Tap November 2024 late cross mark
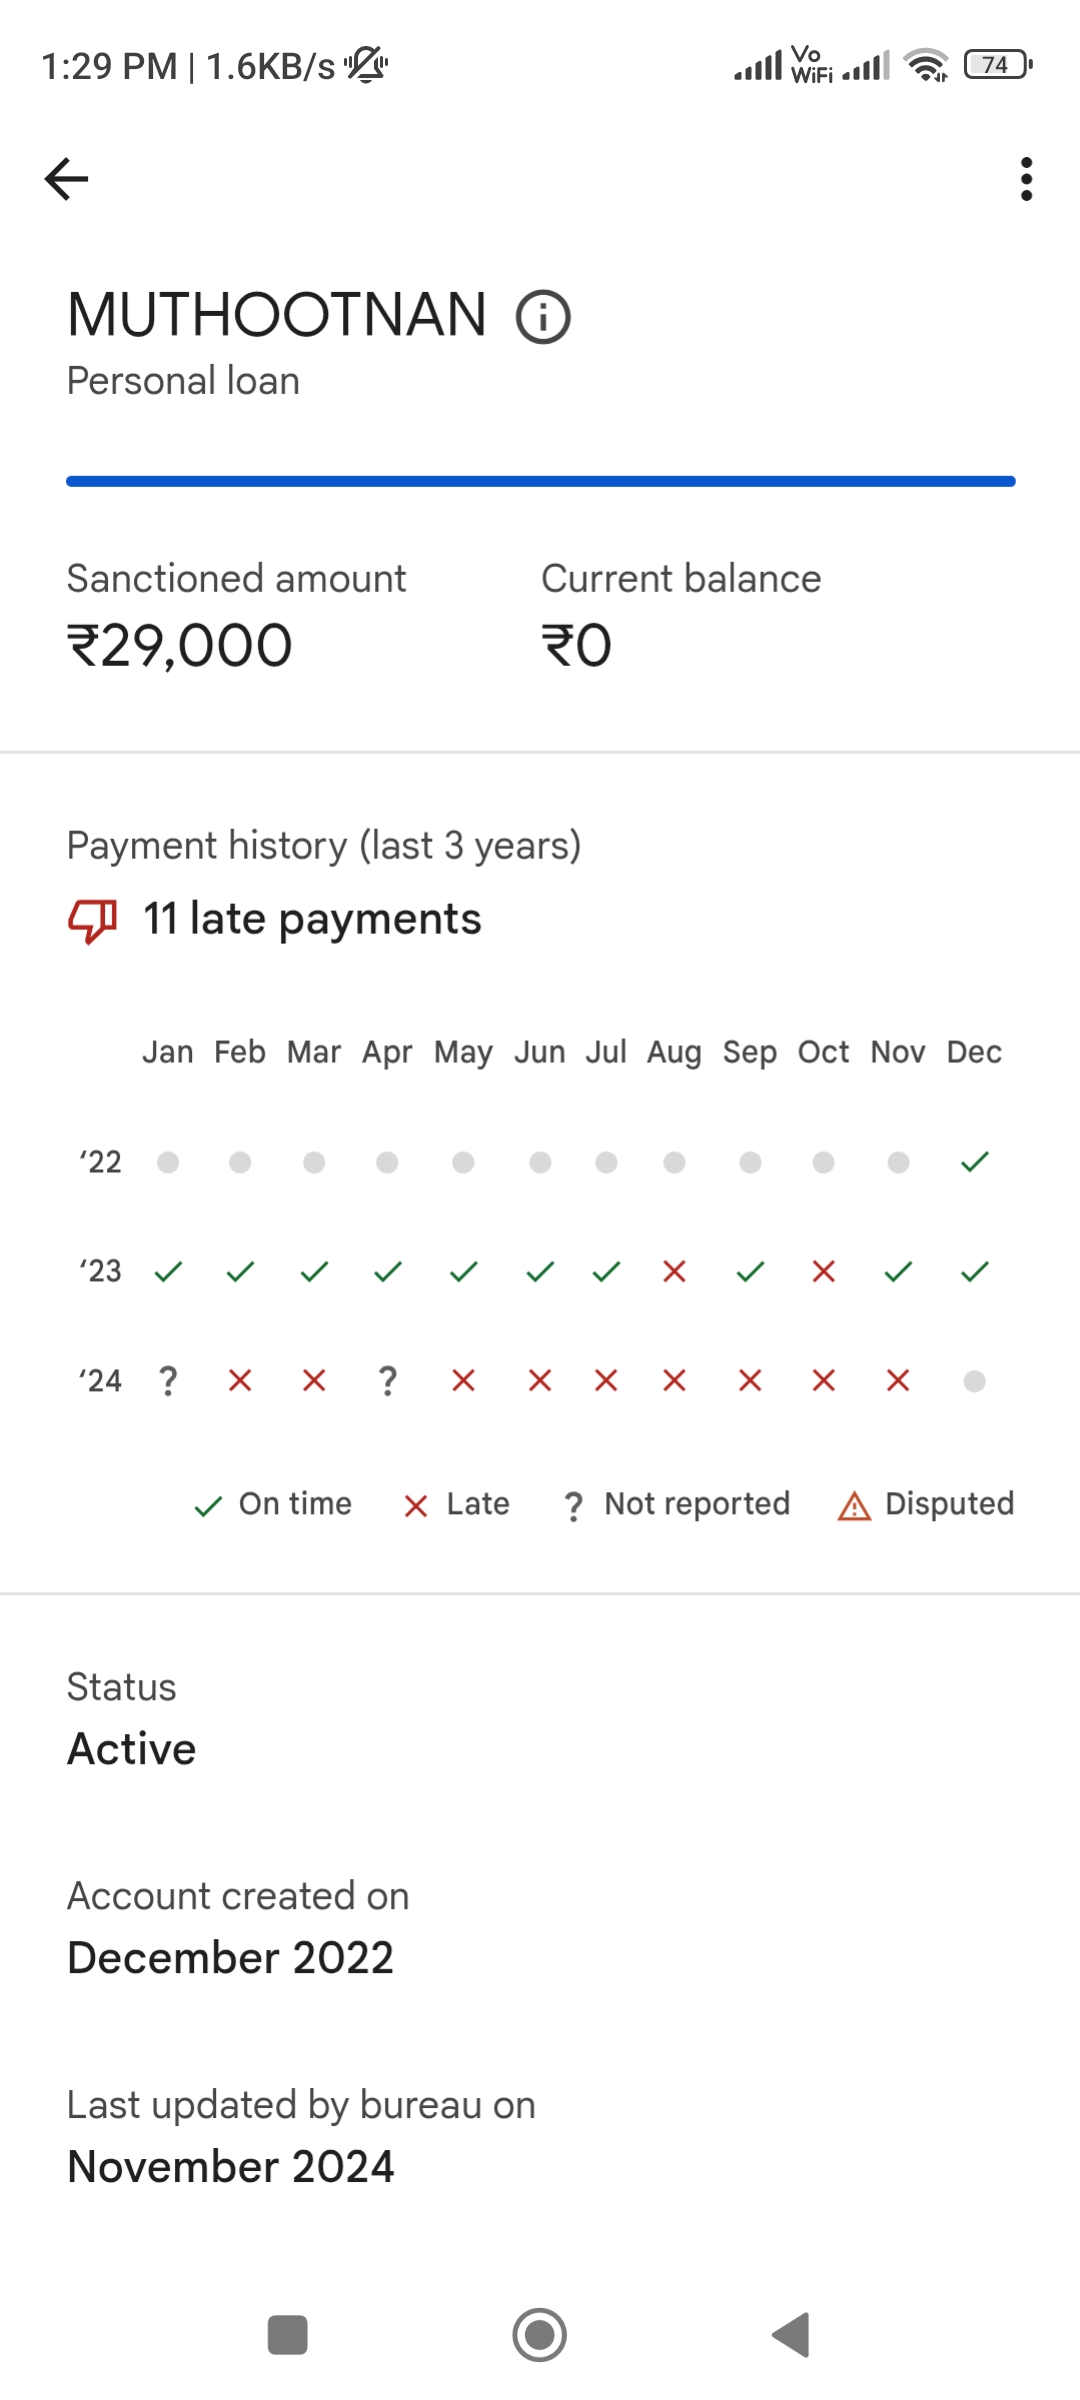This screenshot has width=1080, height=2400. [x=898, y=1381]
